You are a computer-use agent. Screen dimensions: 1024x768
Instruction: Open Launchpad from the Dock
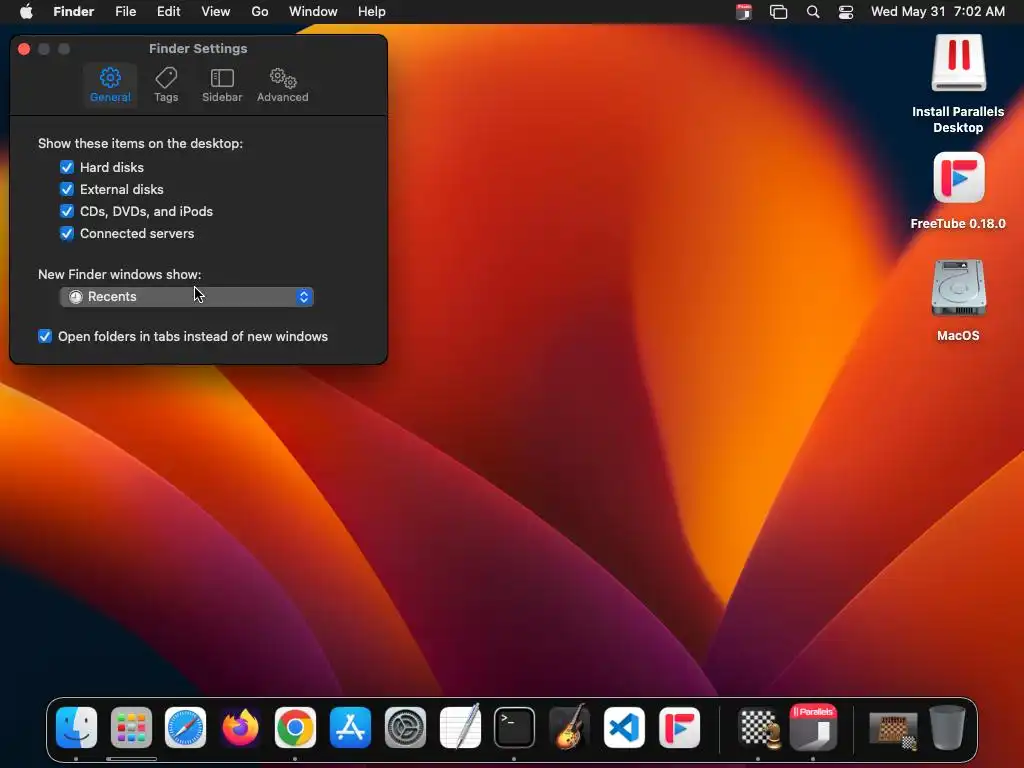131,728
